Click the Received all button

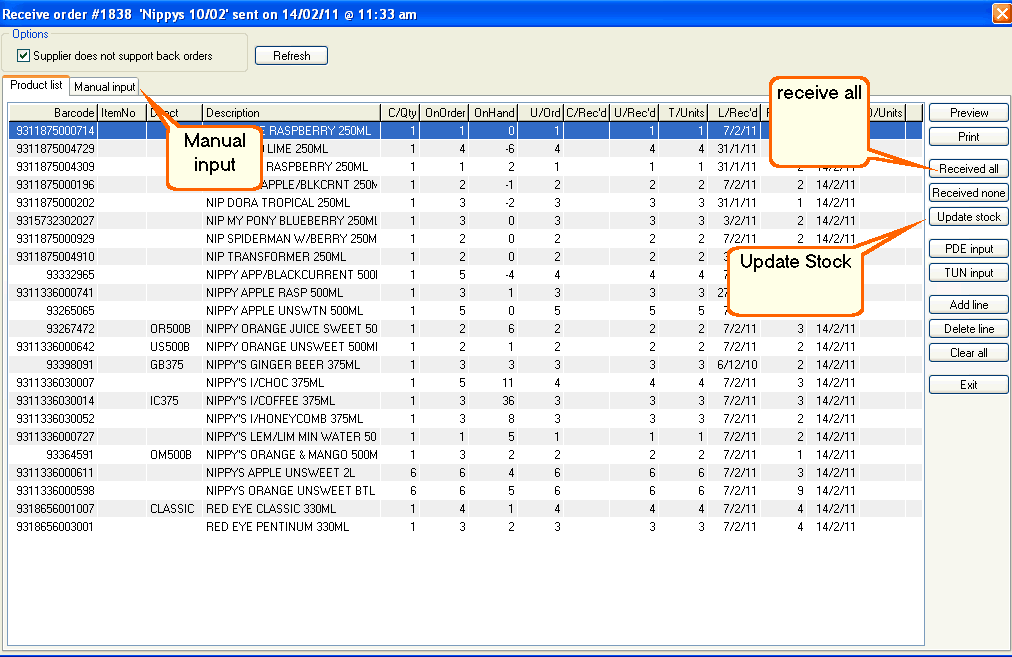click(968, 169)
